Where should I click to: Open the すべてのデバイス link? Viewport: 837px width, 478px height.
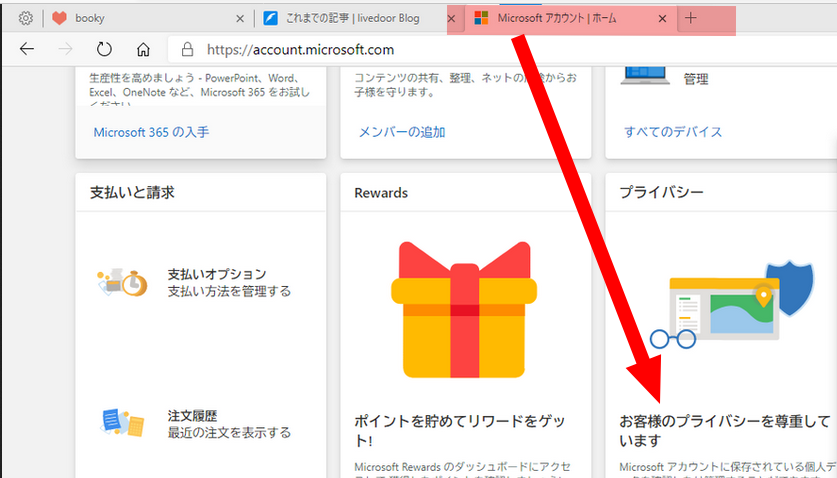coord(673,132)
